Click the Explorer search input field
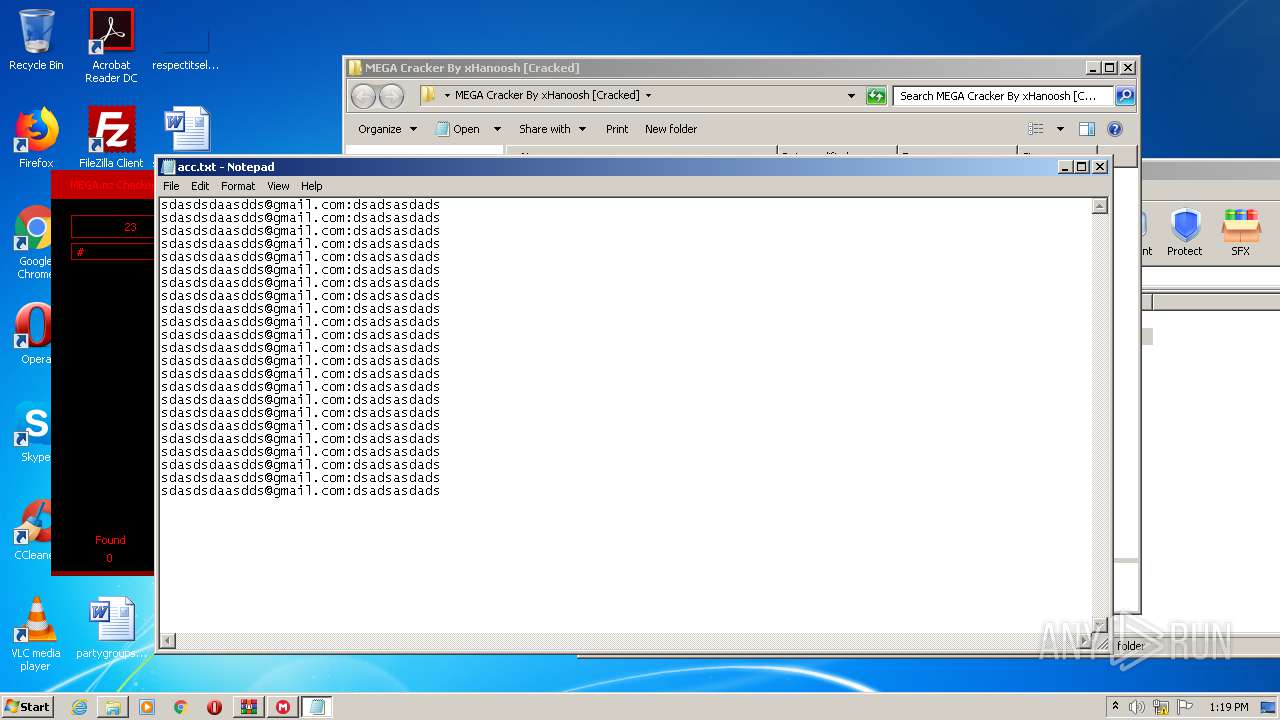 tap(1003, 96)
